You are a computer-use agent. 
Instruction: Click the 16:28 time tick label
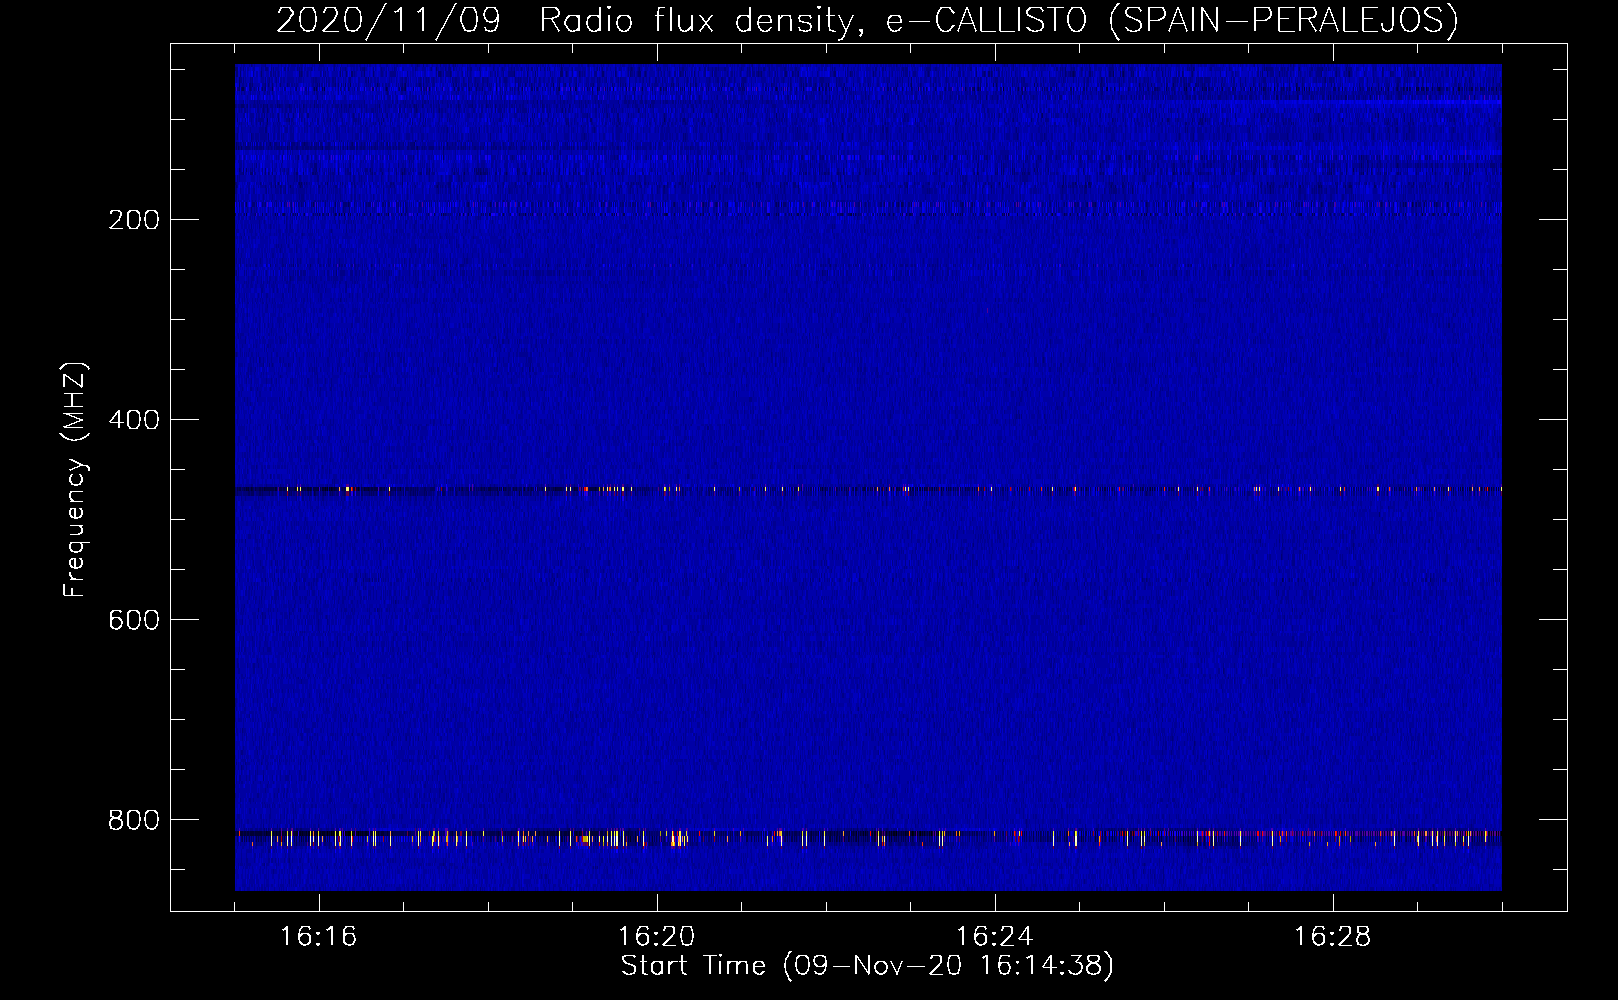coord(1332,936)
